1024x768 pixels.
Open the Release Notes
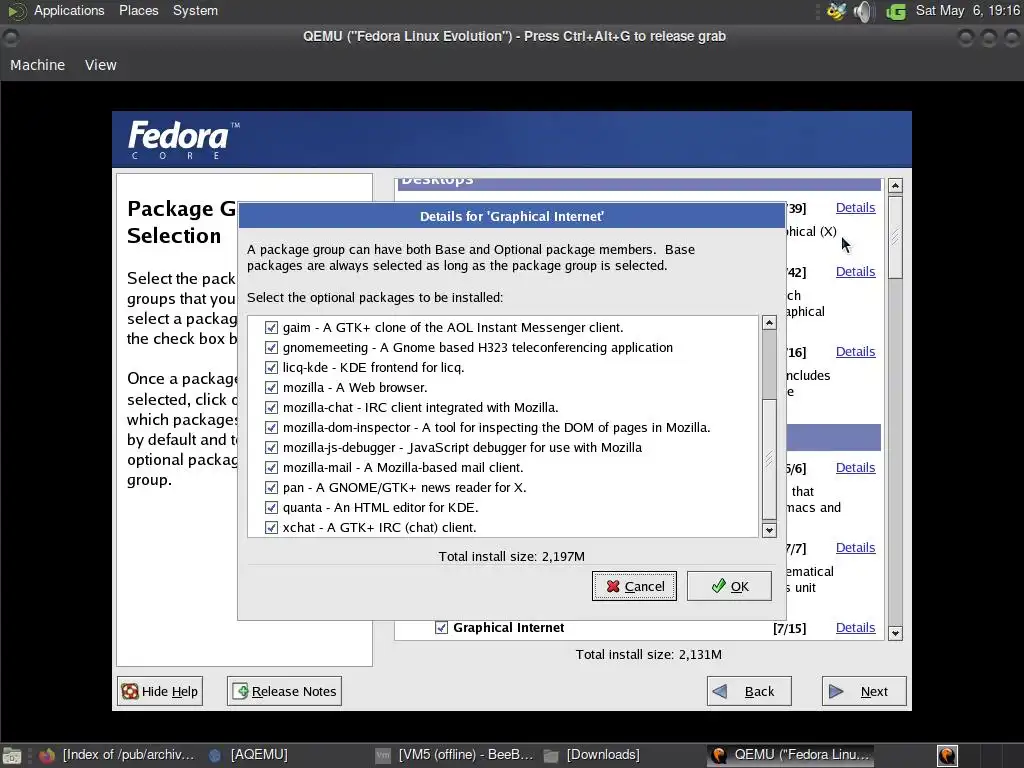284,691
